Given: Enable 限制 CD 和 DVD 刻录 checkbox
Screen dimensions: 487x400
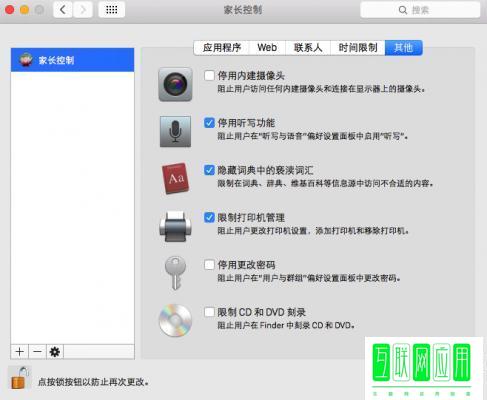Looking at the screenshot, I should 209,312.
